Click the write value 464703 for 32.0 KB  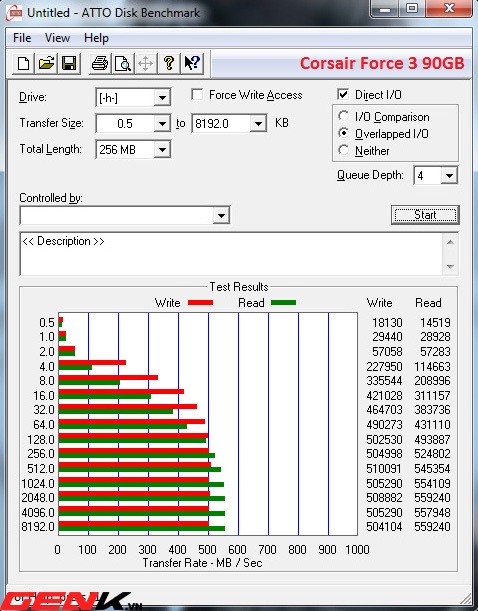click(384, 410)
